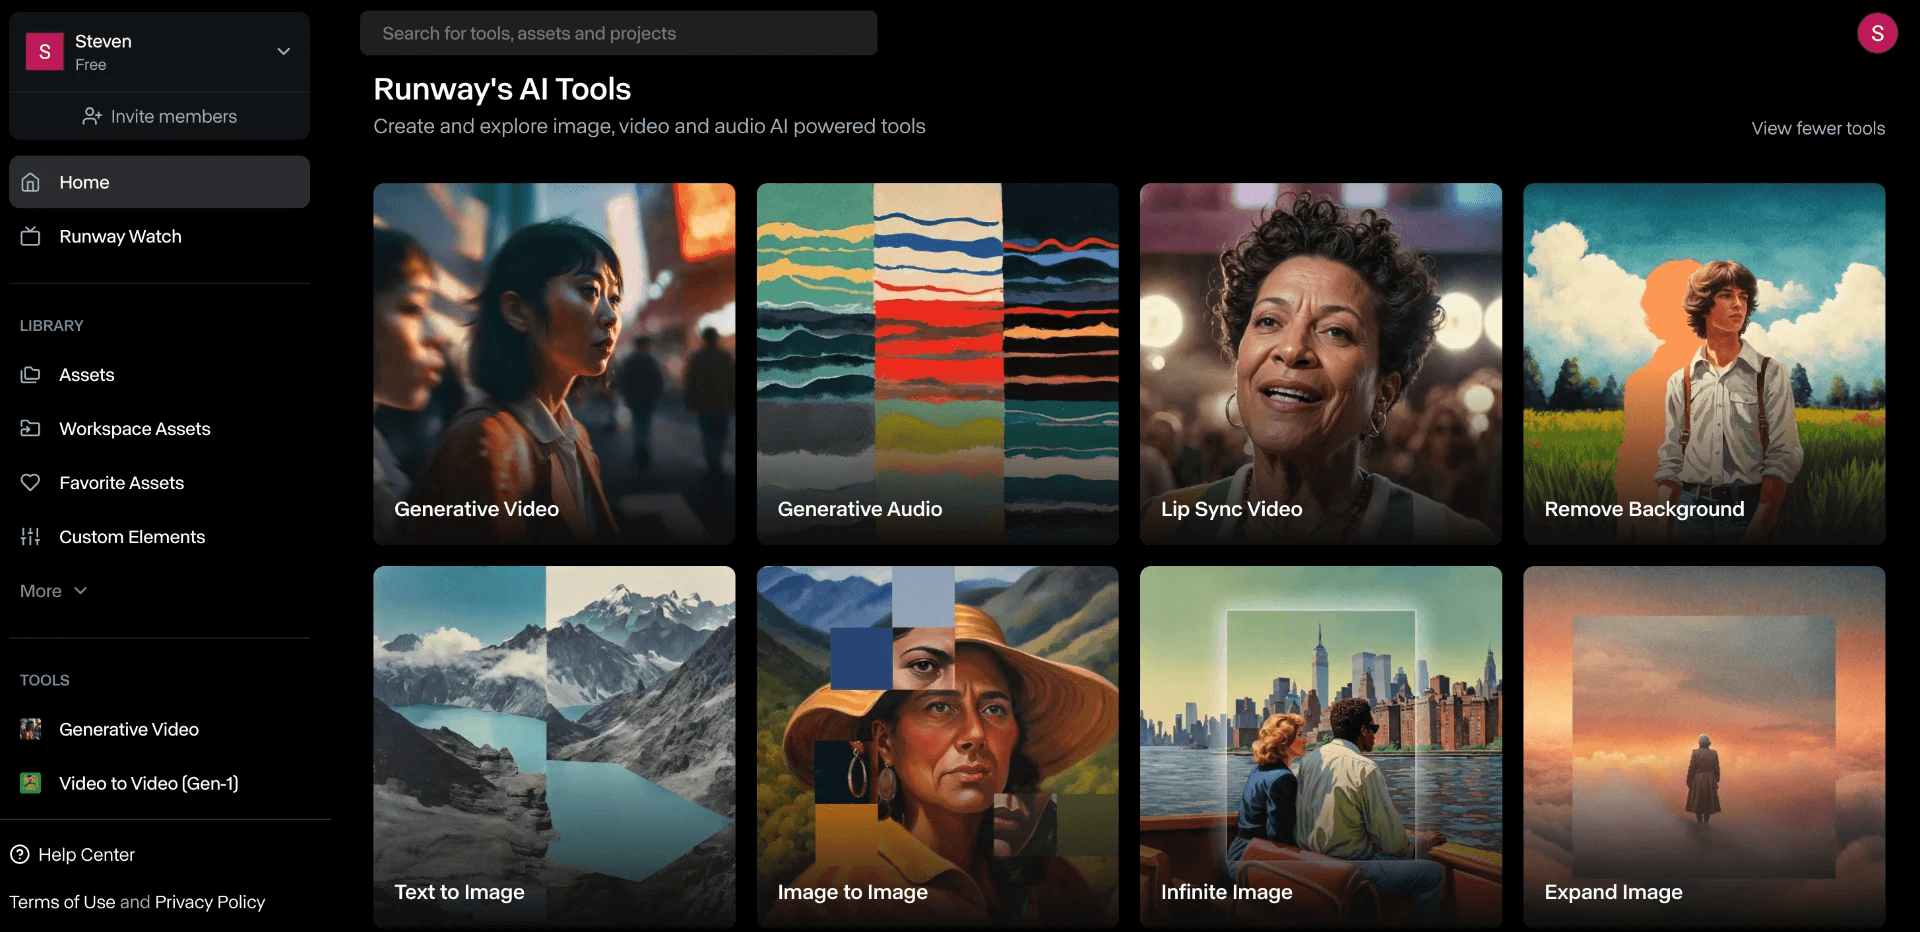Click the Runway's AI Tools heading
Image resolution: width=1920 pixels, height=932 pixels.
(x=502, y=89)
